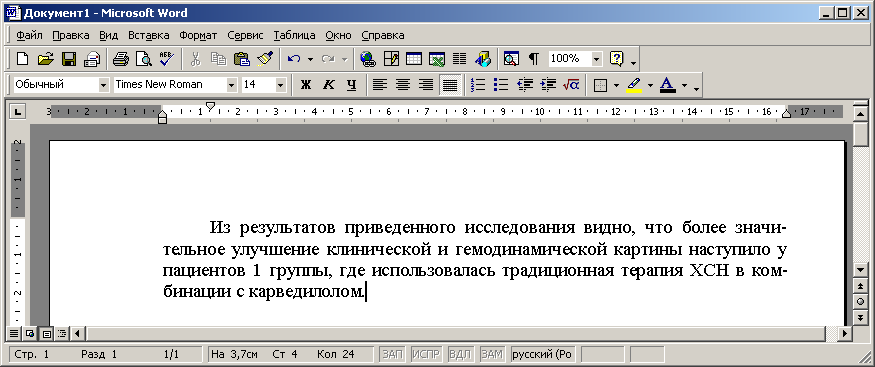
Task: Show the Drawing toolbar
Action: click(482, 58)
